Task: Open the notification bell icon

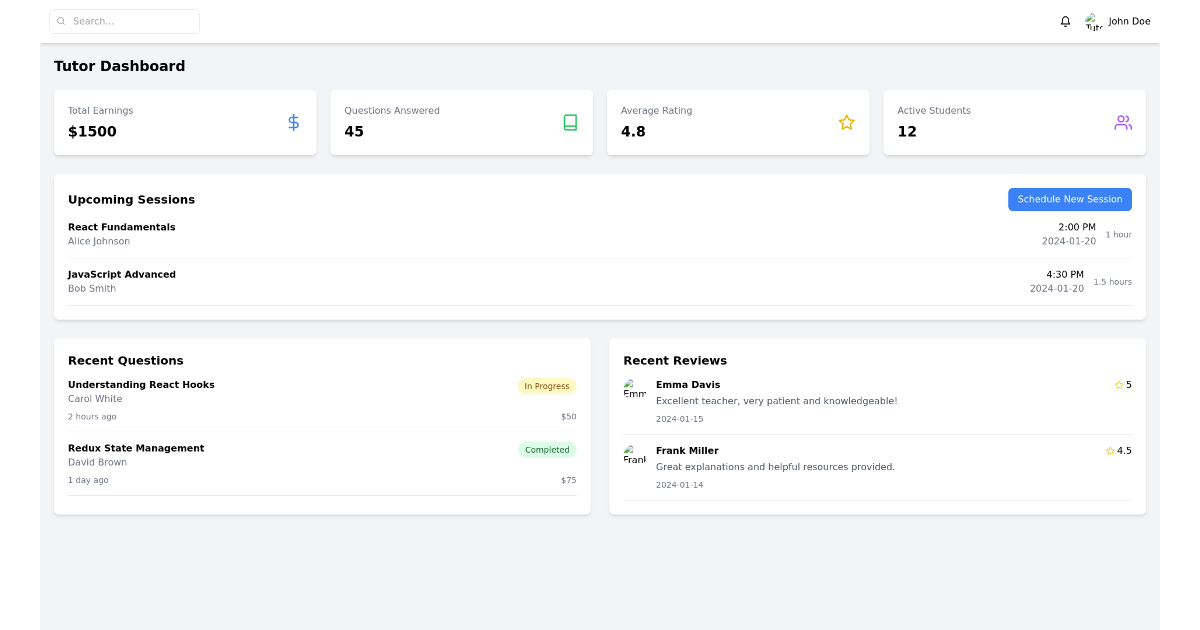Action: click(x=1065, y=21)
